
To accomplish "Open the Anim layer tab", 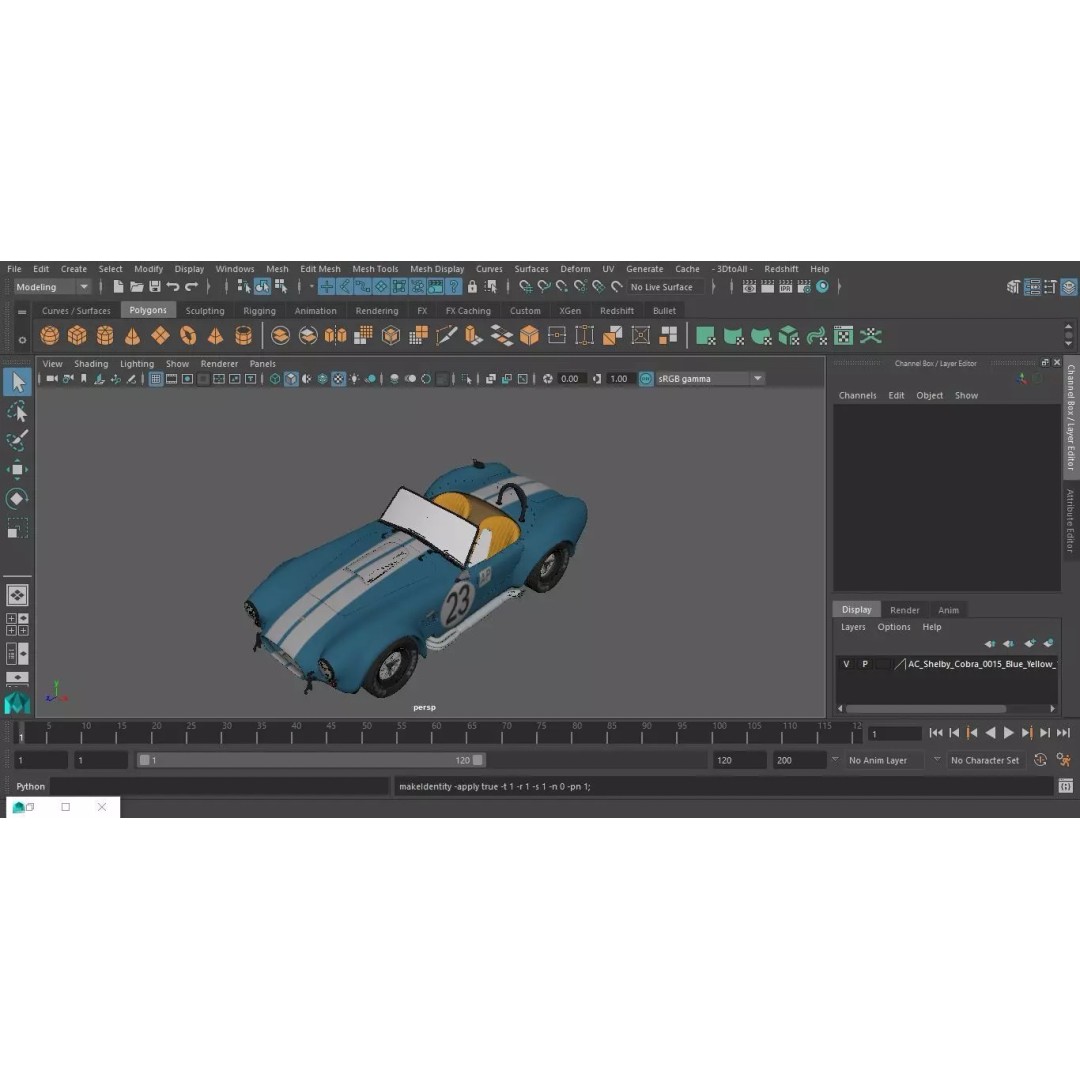I will (x=948, y=610).
